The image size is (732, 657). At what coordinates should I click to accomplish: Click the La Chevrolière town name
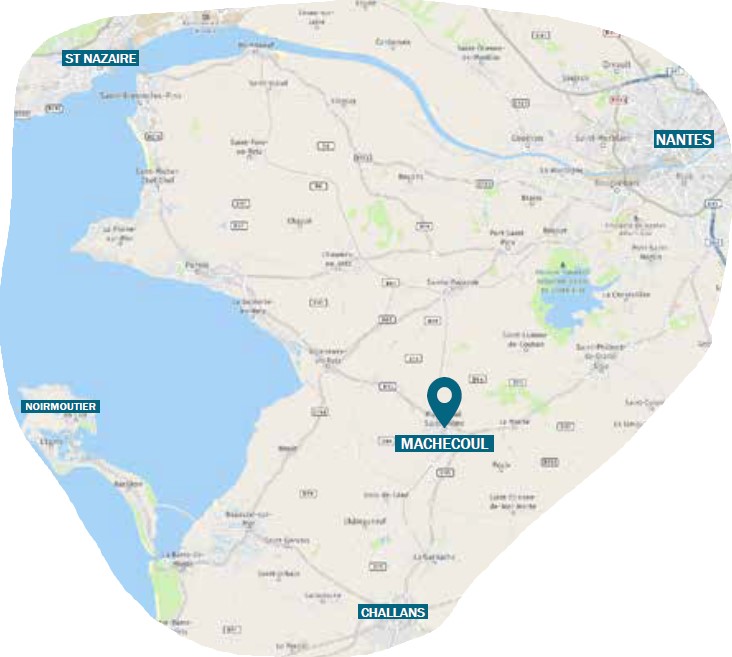point(626,295)
